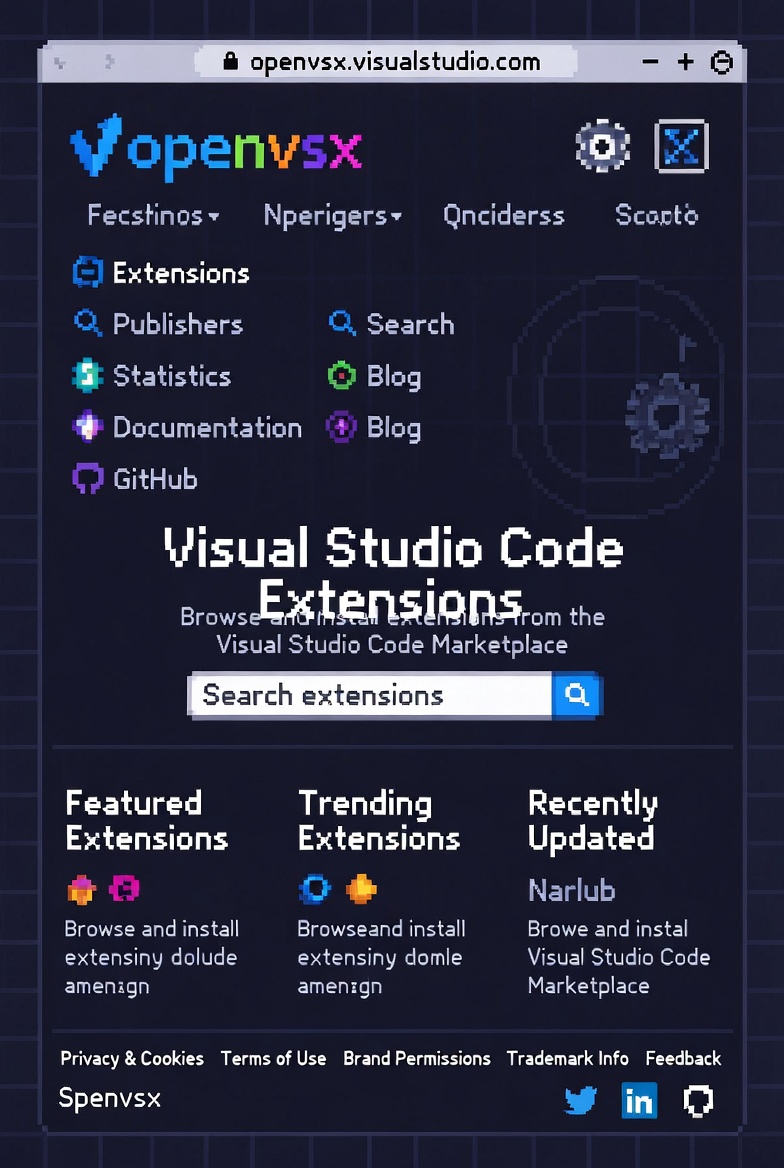Click the Recently Updated heading
This screenshot has height=1168, width=784.
click(592, 821)
